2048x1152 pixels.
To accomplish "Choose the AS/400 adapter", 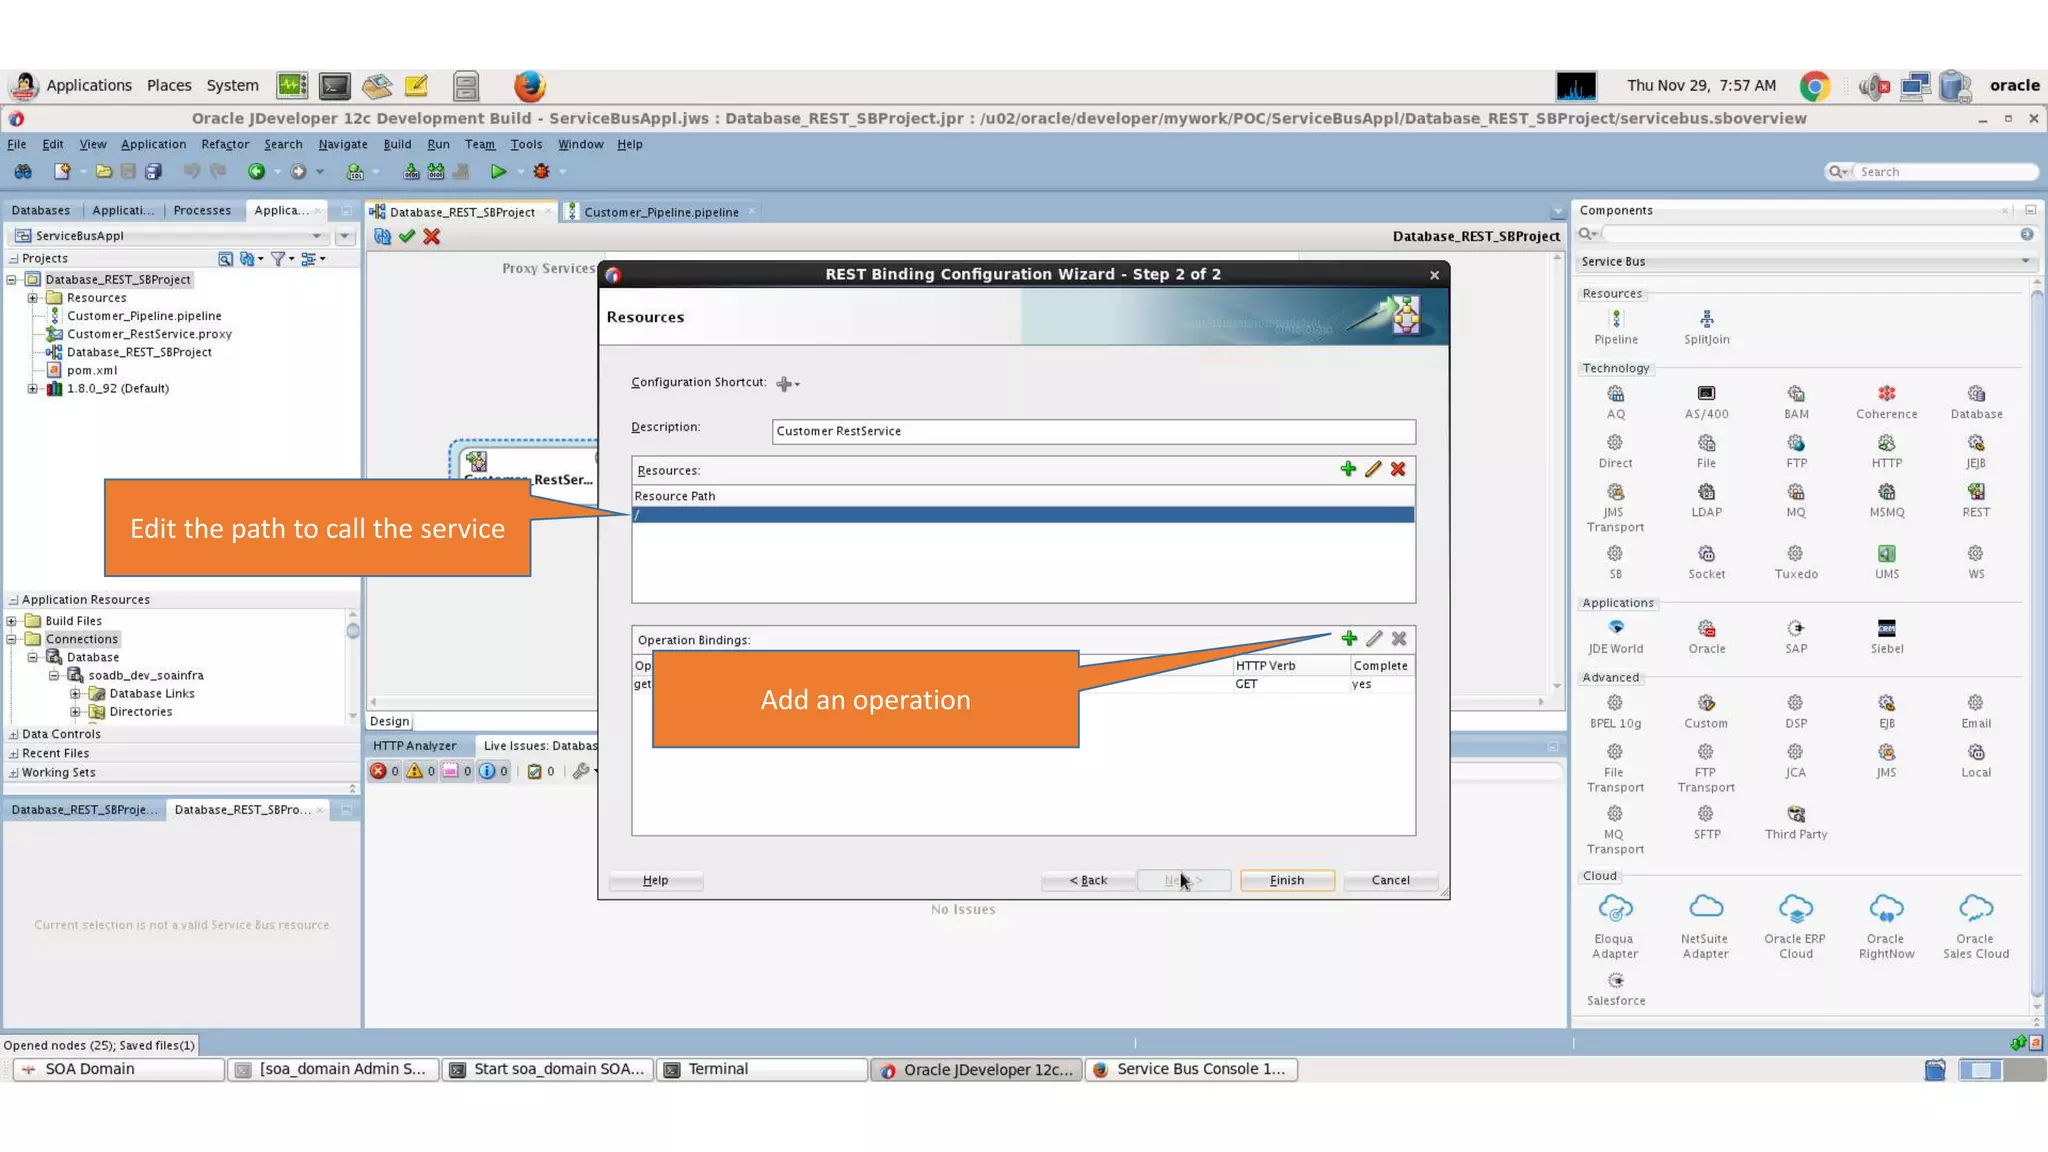I will click(x=1706, y=402).
